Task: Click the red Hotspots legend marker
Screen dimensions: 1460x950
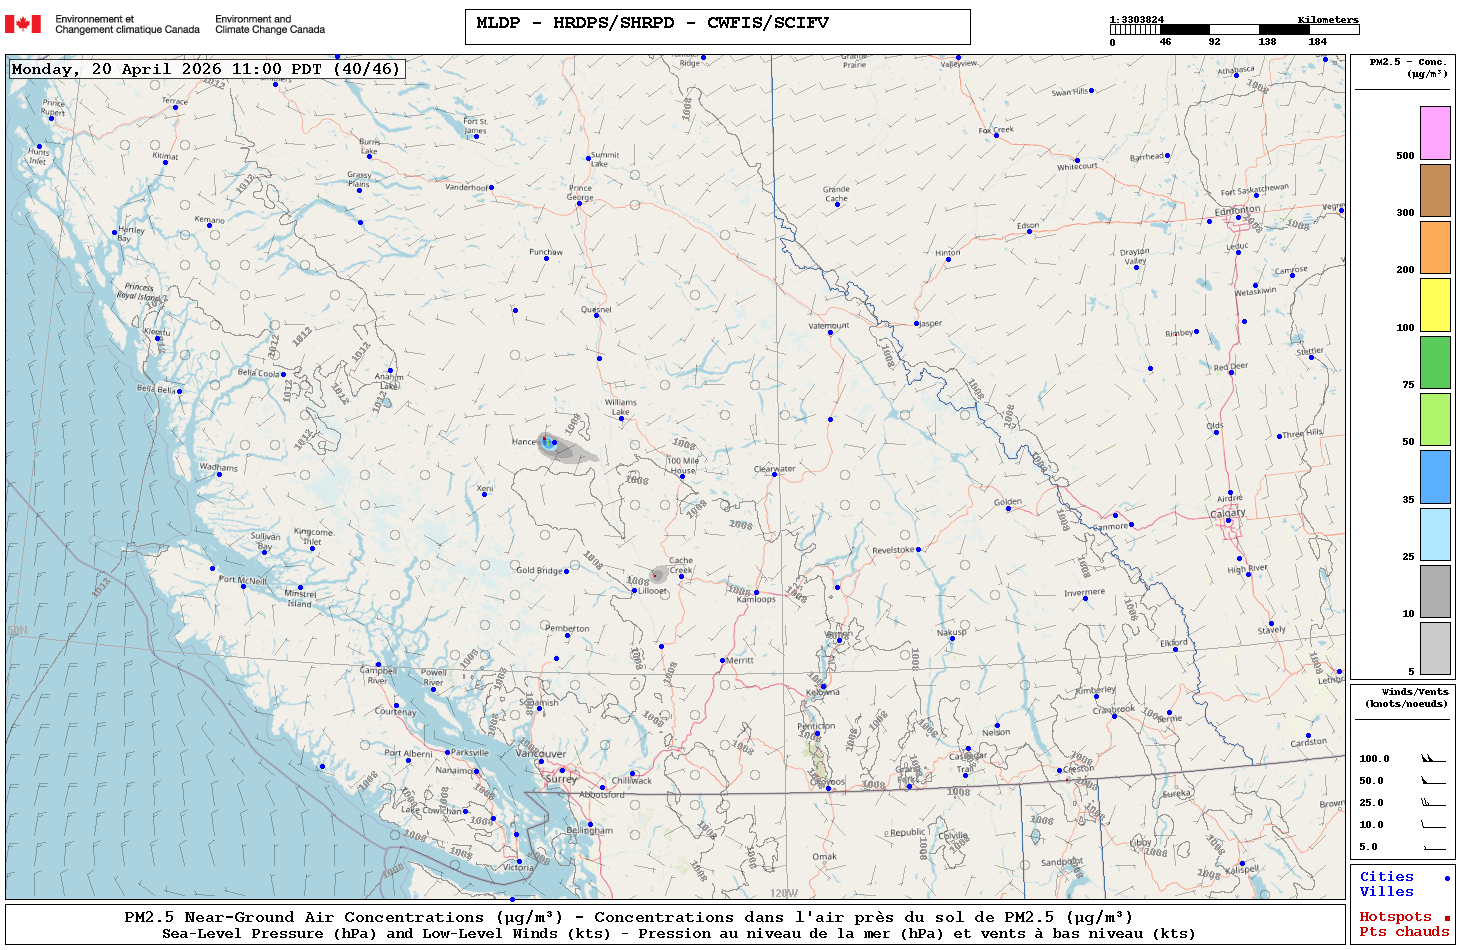Action: (x=1446, y=918)
